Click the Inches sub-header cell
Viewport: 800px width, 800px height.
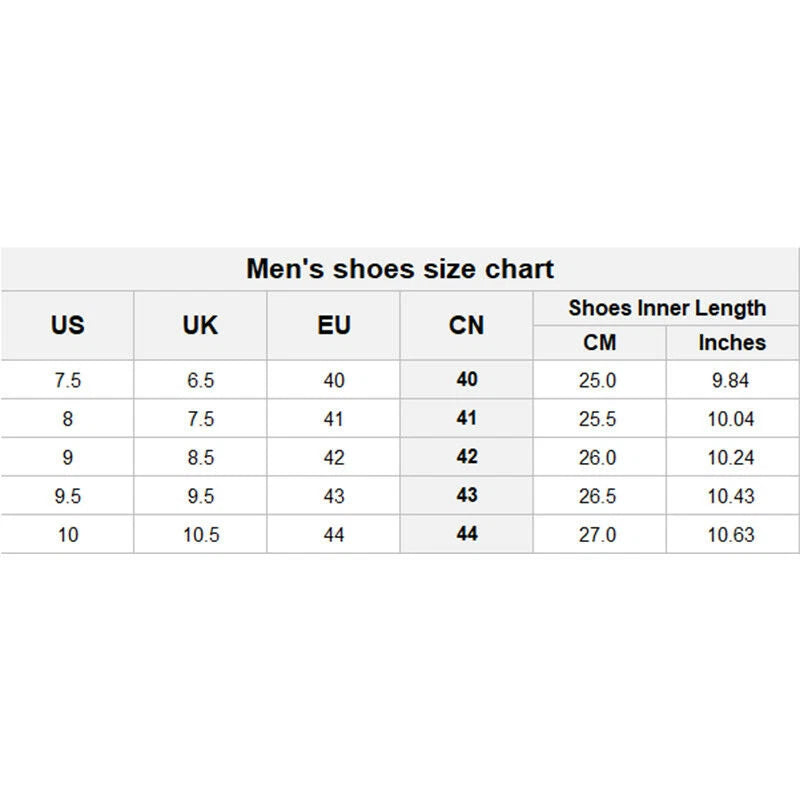pos(731,342)
